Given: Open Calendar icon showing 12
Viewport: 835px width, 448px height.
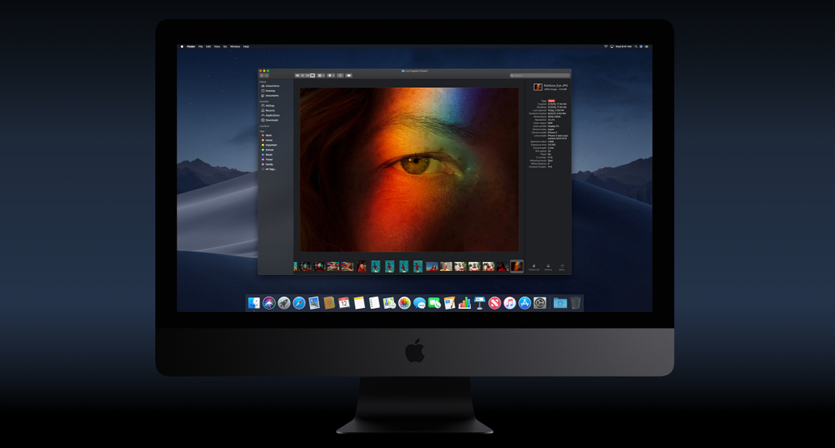Looking at the screenshot, I should tap(344, 303).
